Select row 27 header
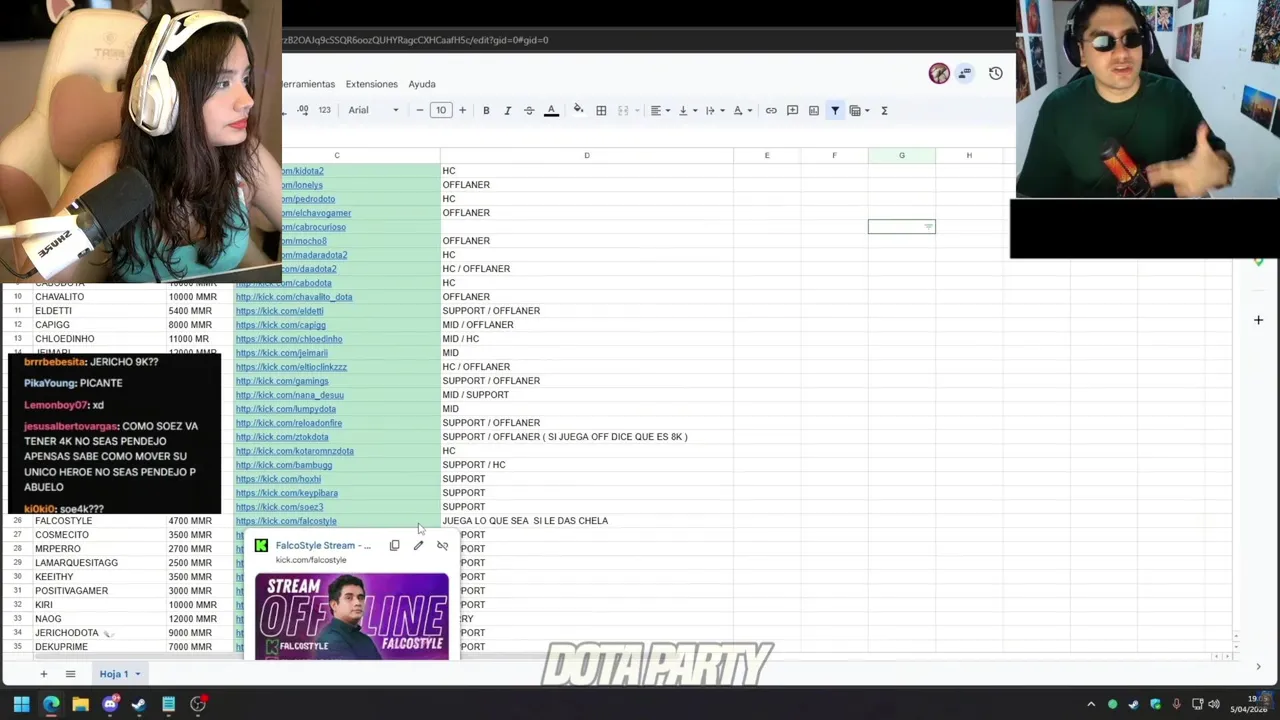The height and width of the screenshot is (720, 1280). 17,535
